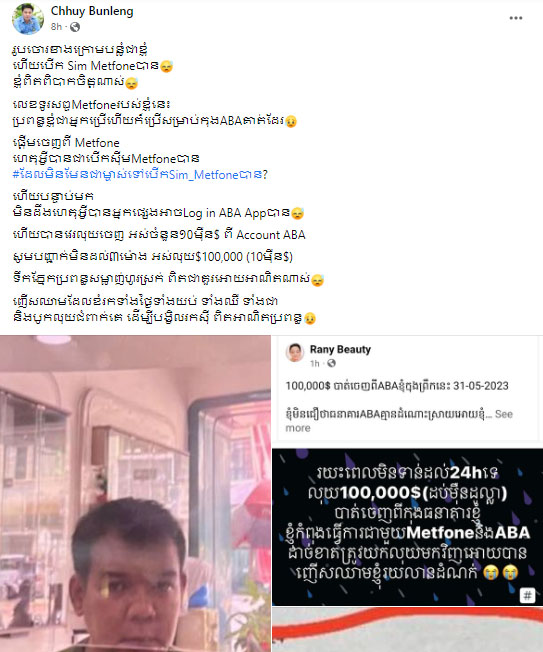Open the Rany Beauty name link
This screenshot has height=652, width=543.
click(340, 349)
